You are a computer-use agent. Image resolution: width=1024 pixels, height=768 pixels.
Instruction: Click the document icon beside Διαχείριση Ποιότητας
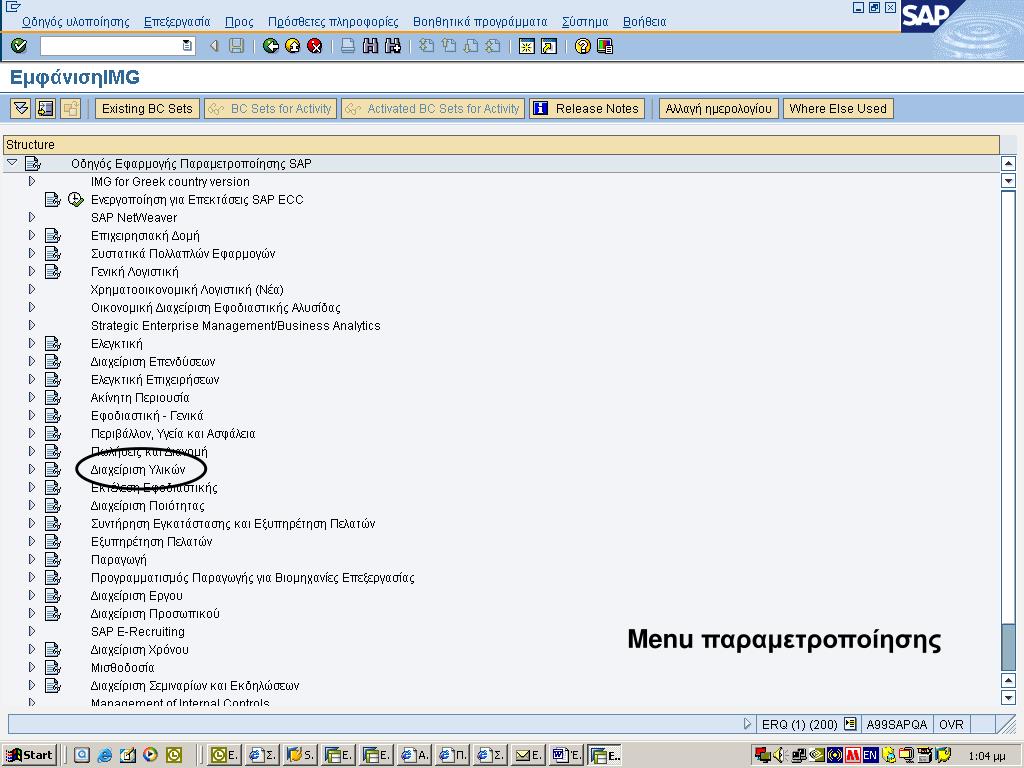point(53,505)
